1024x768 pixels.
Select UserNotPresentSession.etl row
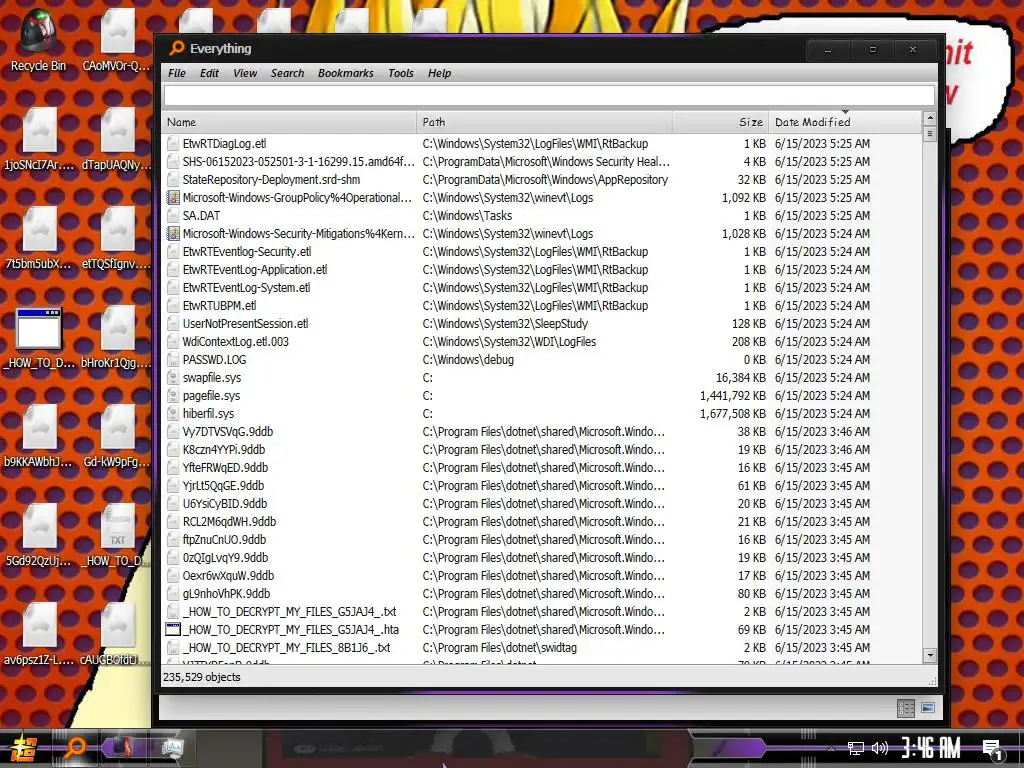(x=542, y=323)
